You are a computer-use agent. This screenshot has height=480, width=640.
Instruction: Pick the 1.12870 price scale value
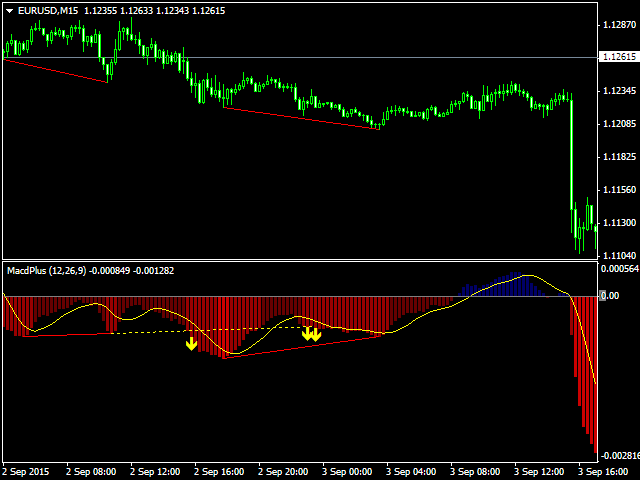tap(619, 25)
